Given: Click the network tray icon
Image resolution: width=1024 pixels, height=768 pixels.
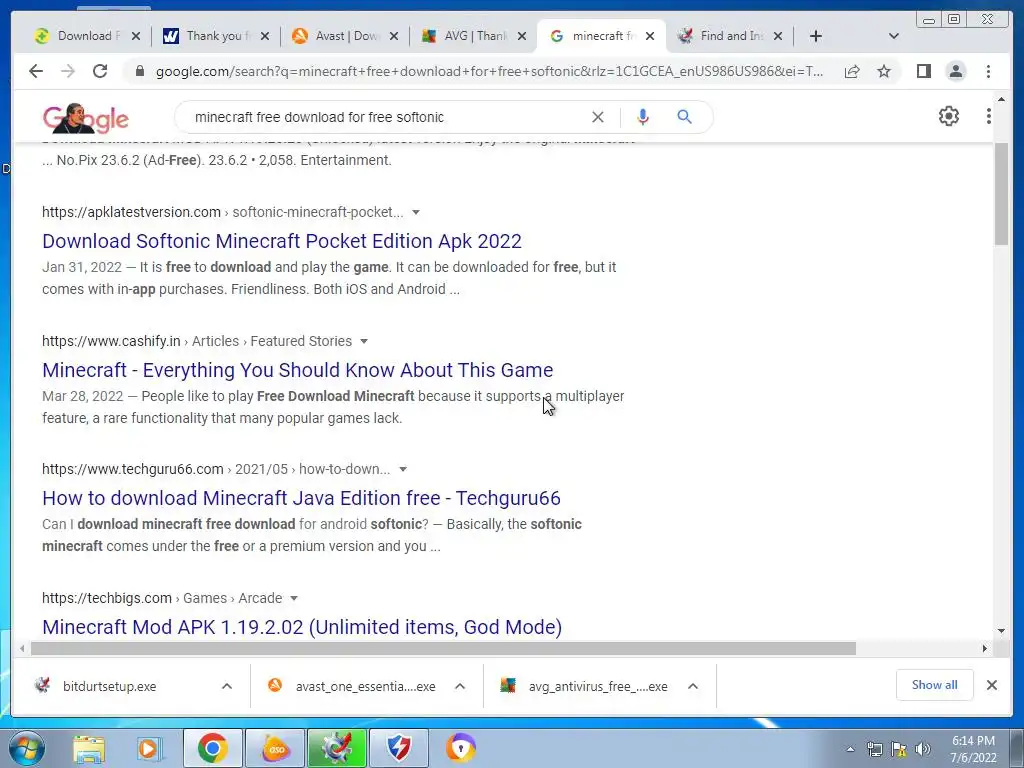Looking at the screenshot, I should click(x=874, y=749).
